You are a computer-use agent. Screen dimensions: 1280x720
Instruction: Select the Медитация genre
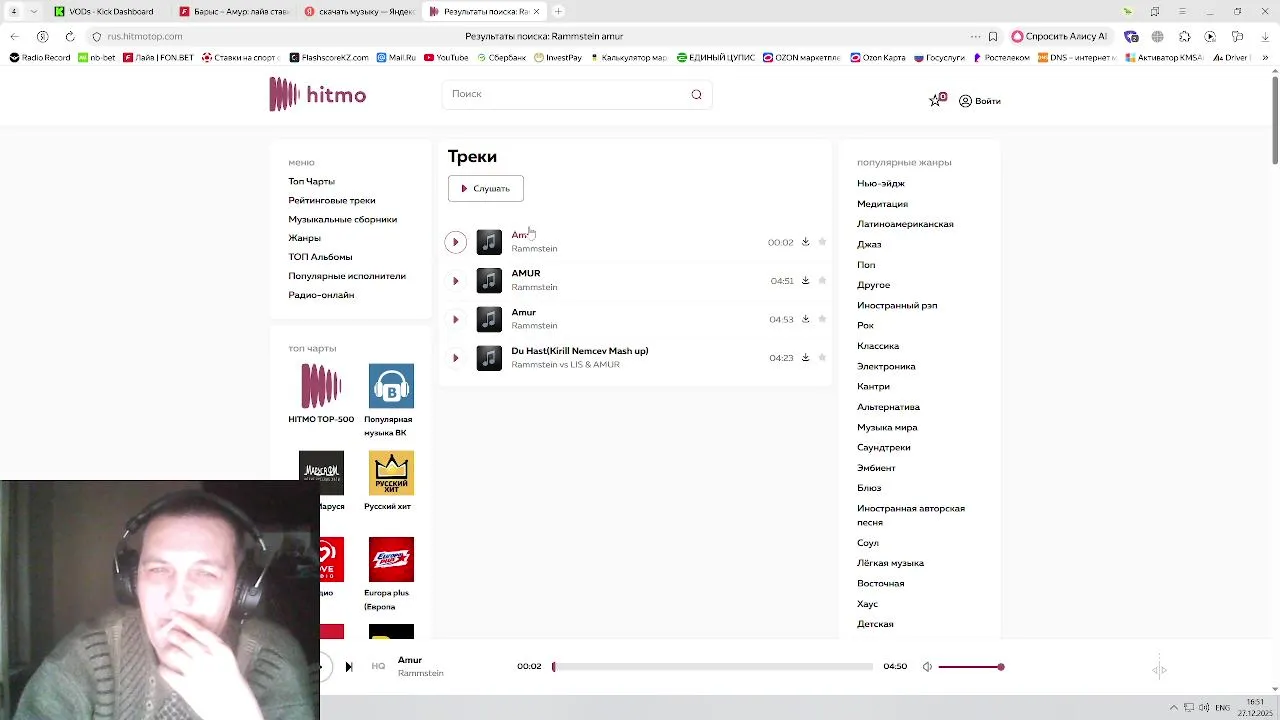pyautogui.click(x=882, y=204)
